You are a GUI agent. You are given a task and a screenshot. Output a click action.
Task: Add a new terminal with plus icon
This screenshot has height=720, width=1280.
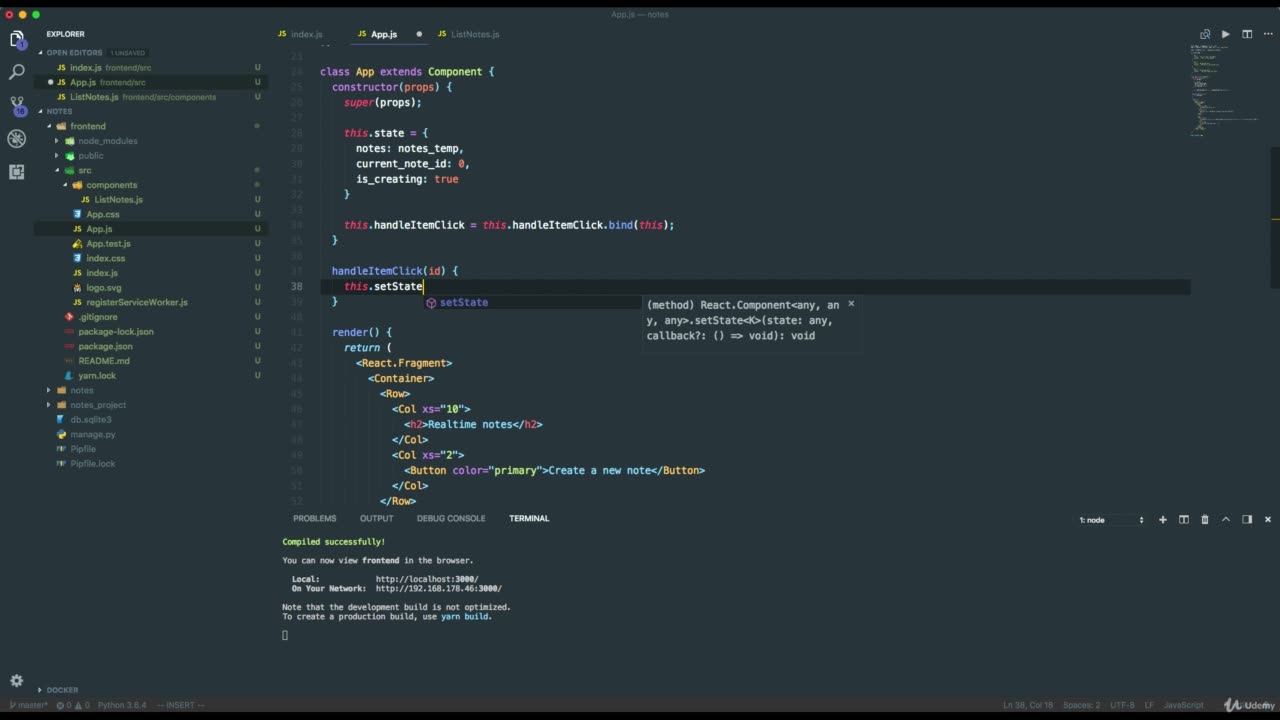[1163, 520]
